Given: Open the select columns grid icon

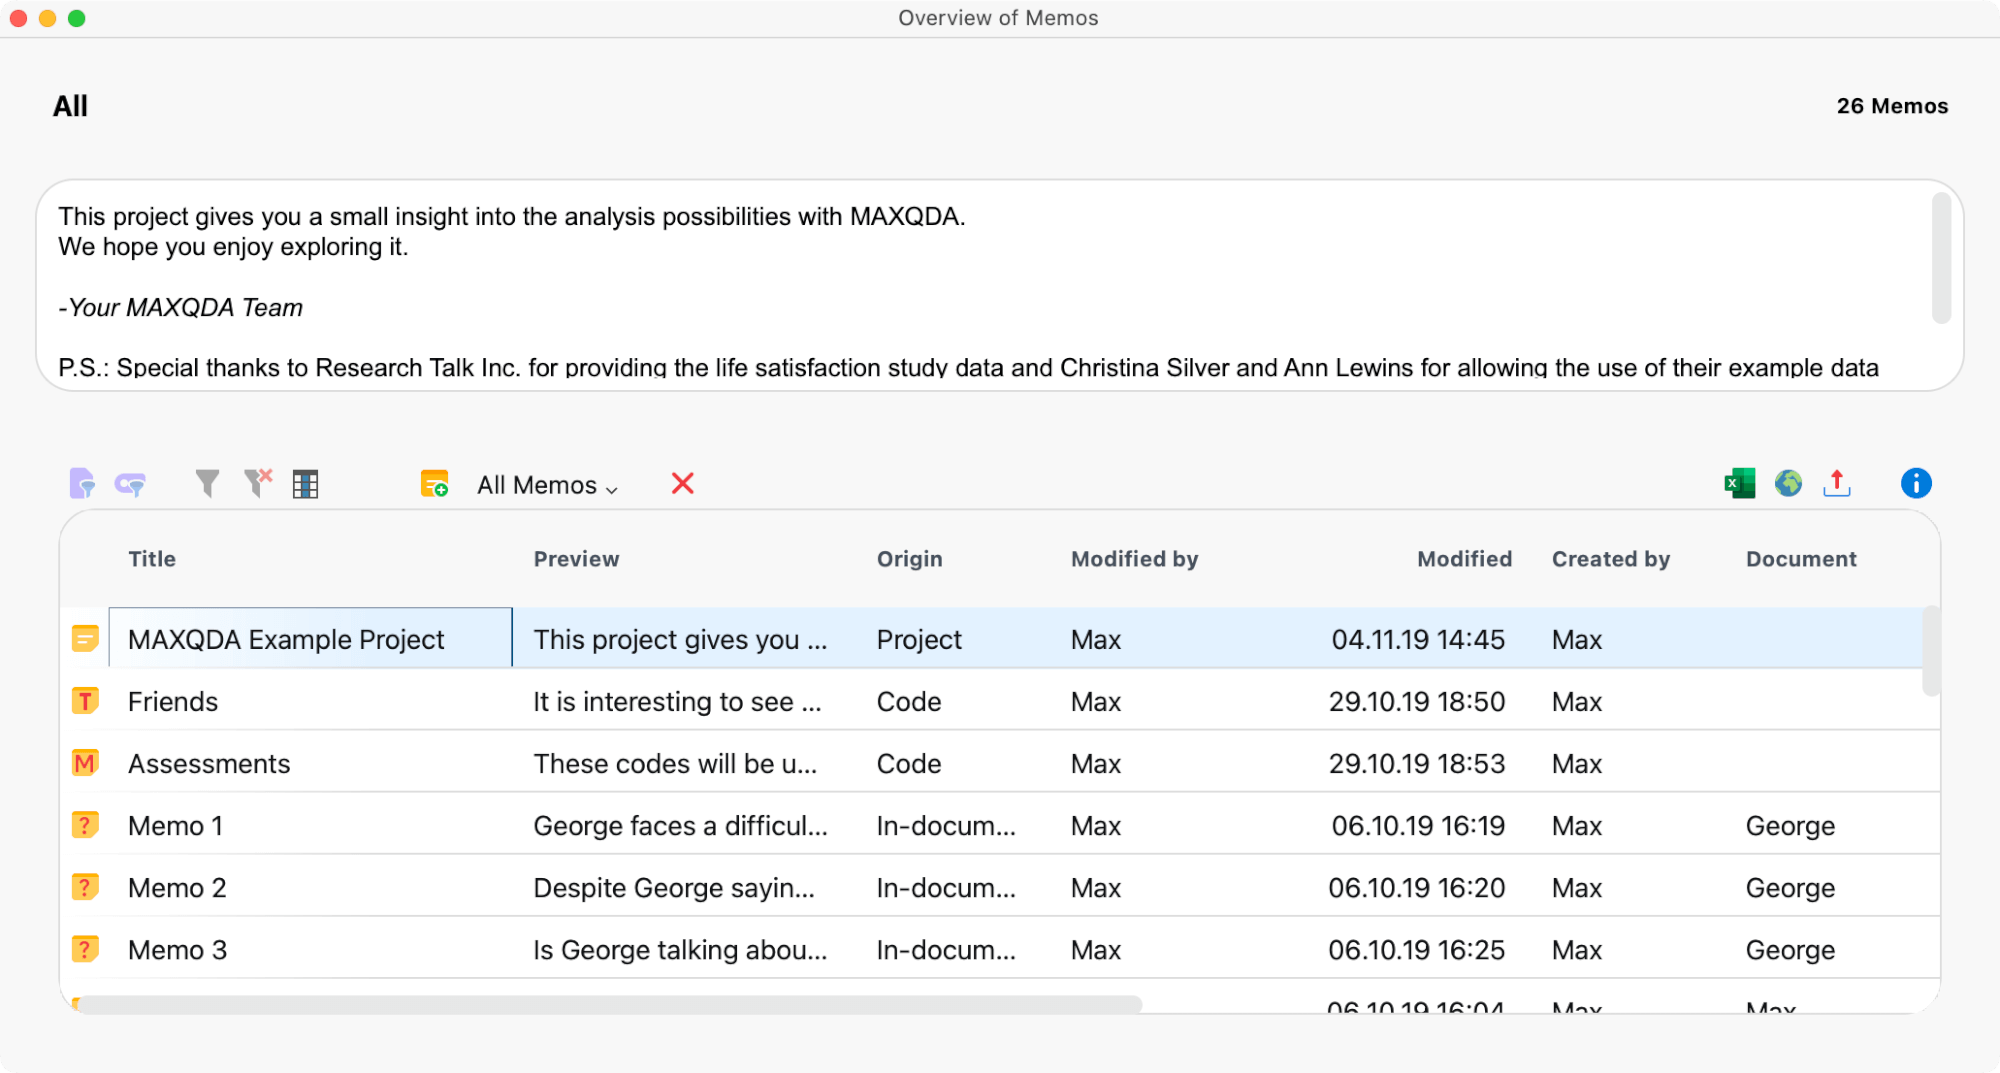Looking at the screenshot, I should click(x=305, y=484).
